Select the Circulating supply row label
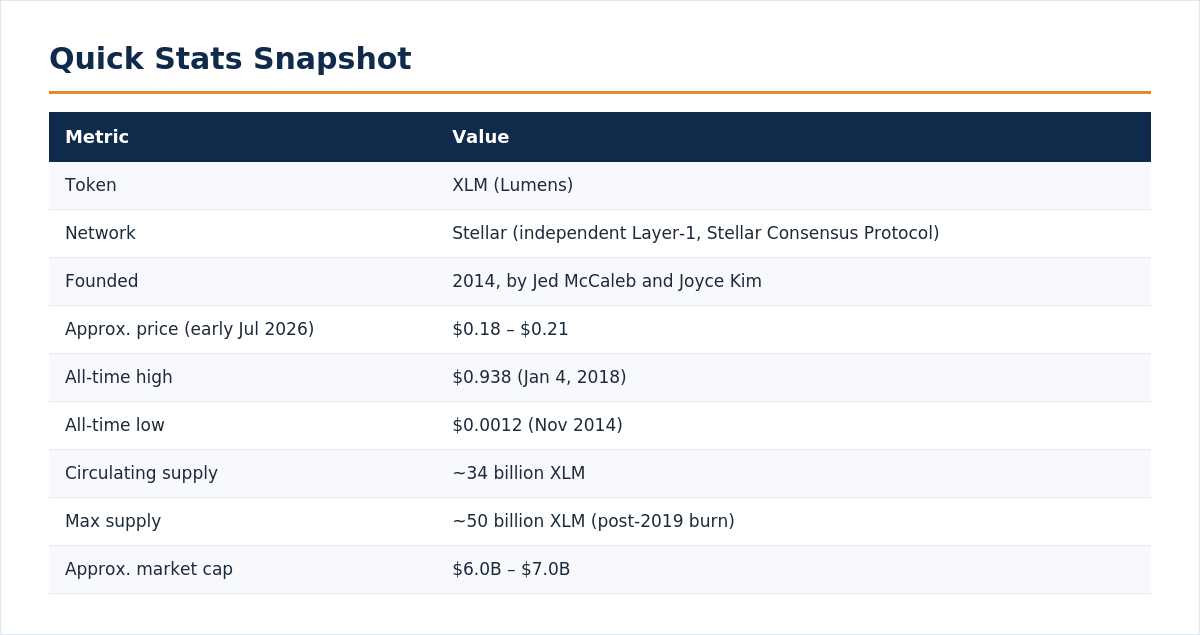The height and width of the screenshot is (635, 1200). tap(141, 473)
